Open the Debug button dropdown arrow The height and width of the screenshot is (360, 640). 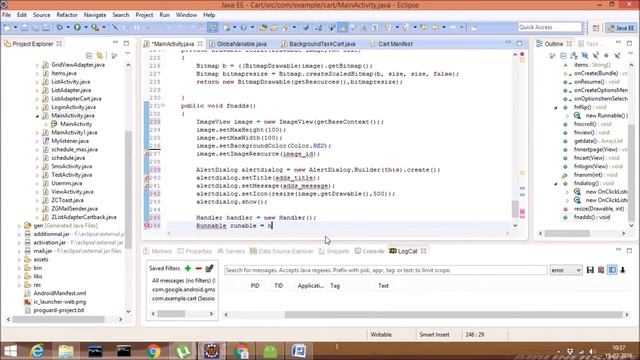click(x=68, y=27)
